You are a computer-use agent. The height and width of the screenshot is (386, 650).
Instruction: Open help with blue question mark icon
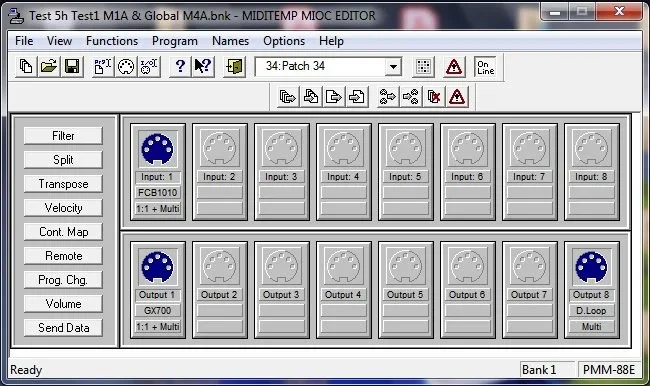point(180,66)
